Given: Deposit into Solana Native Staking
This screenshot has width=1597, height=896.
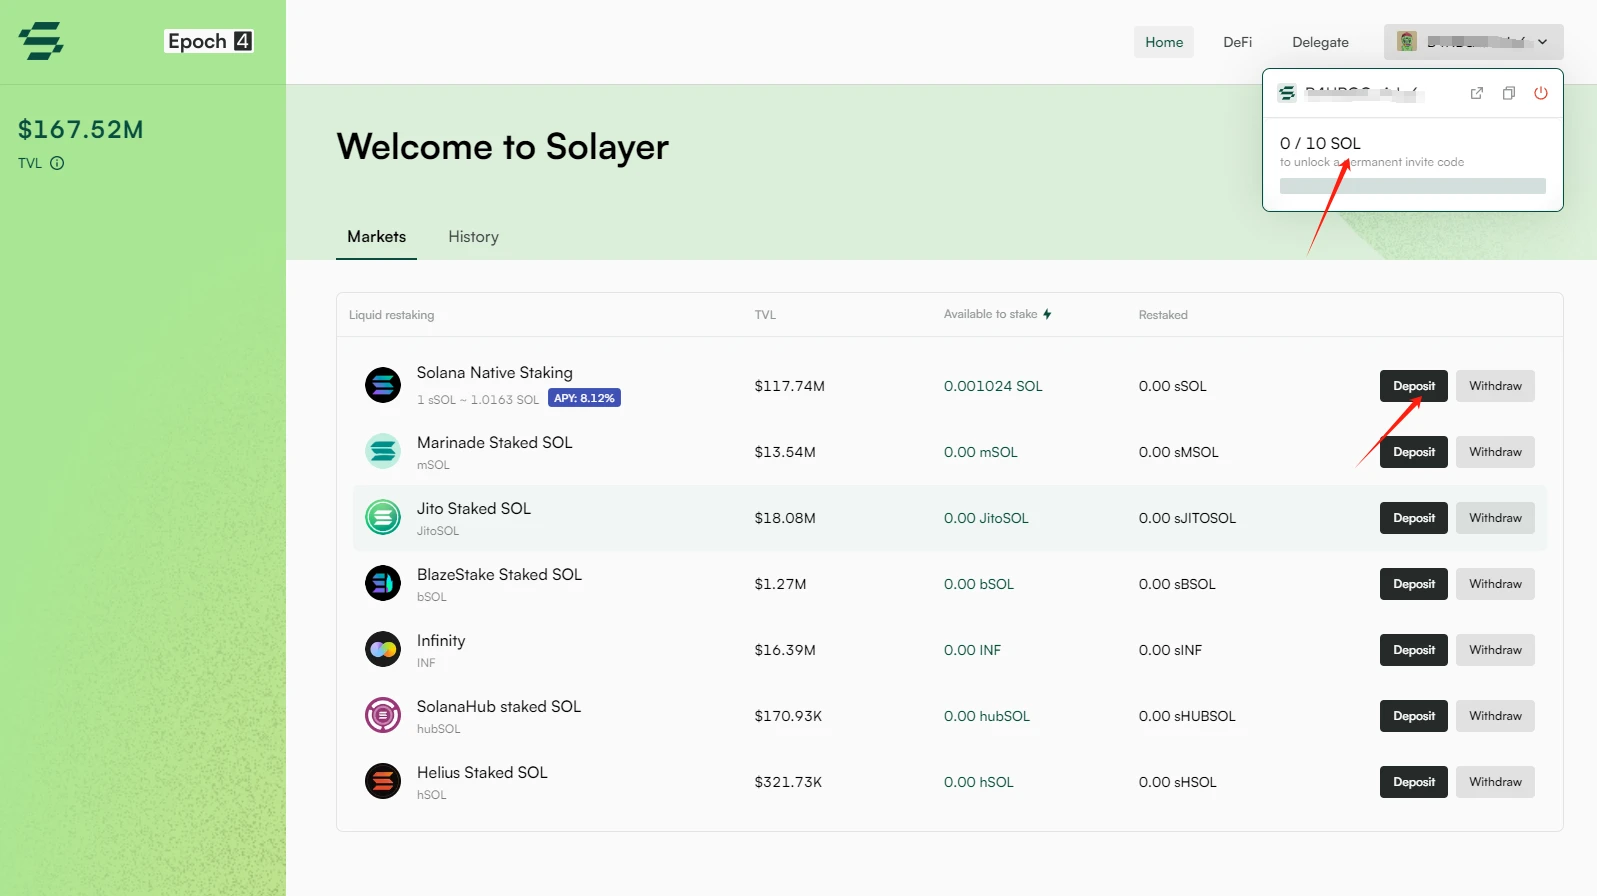Looking at the screenshot, I should [x=1413, y=386].
